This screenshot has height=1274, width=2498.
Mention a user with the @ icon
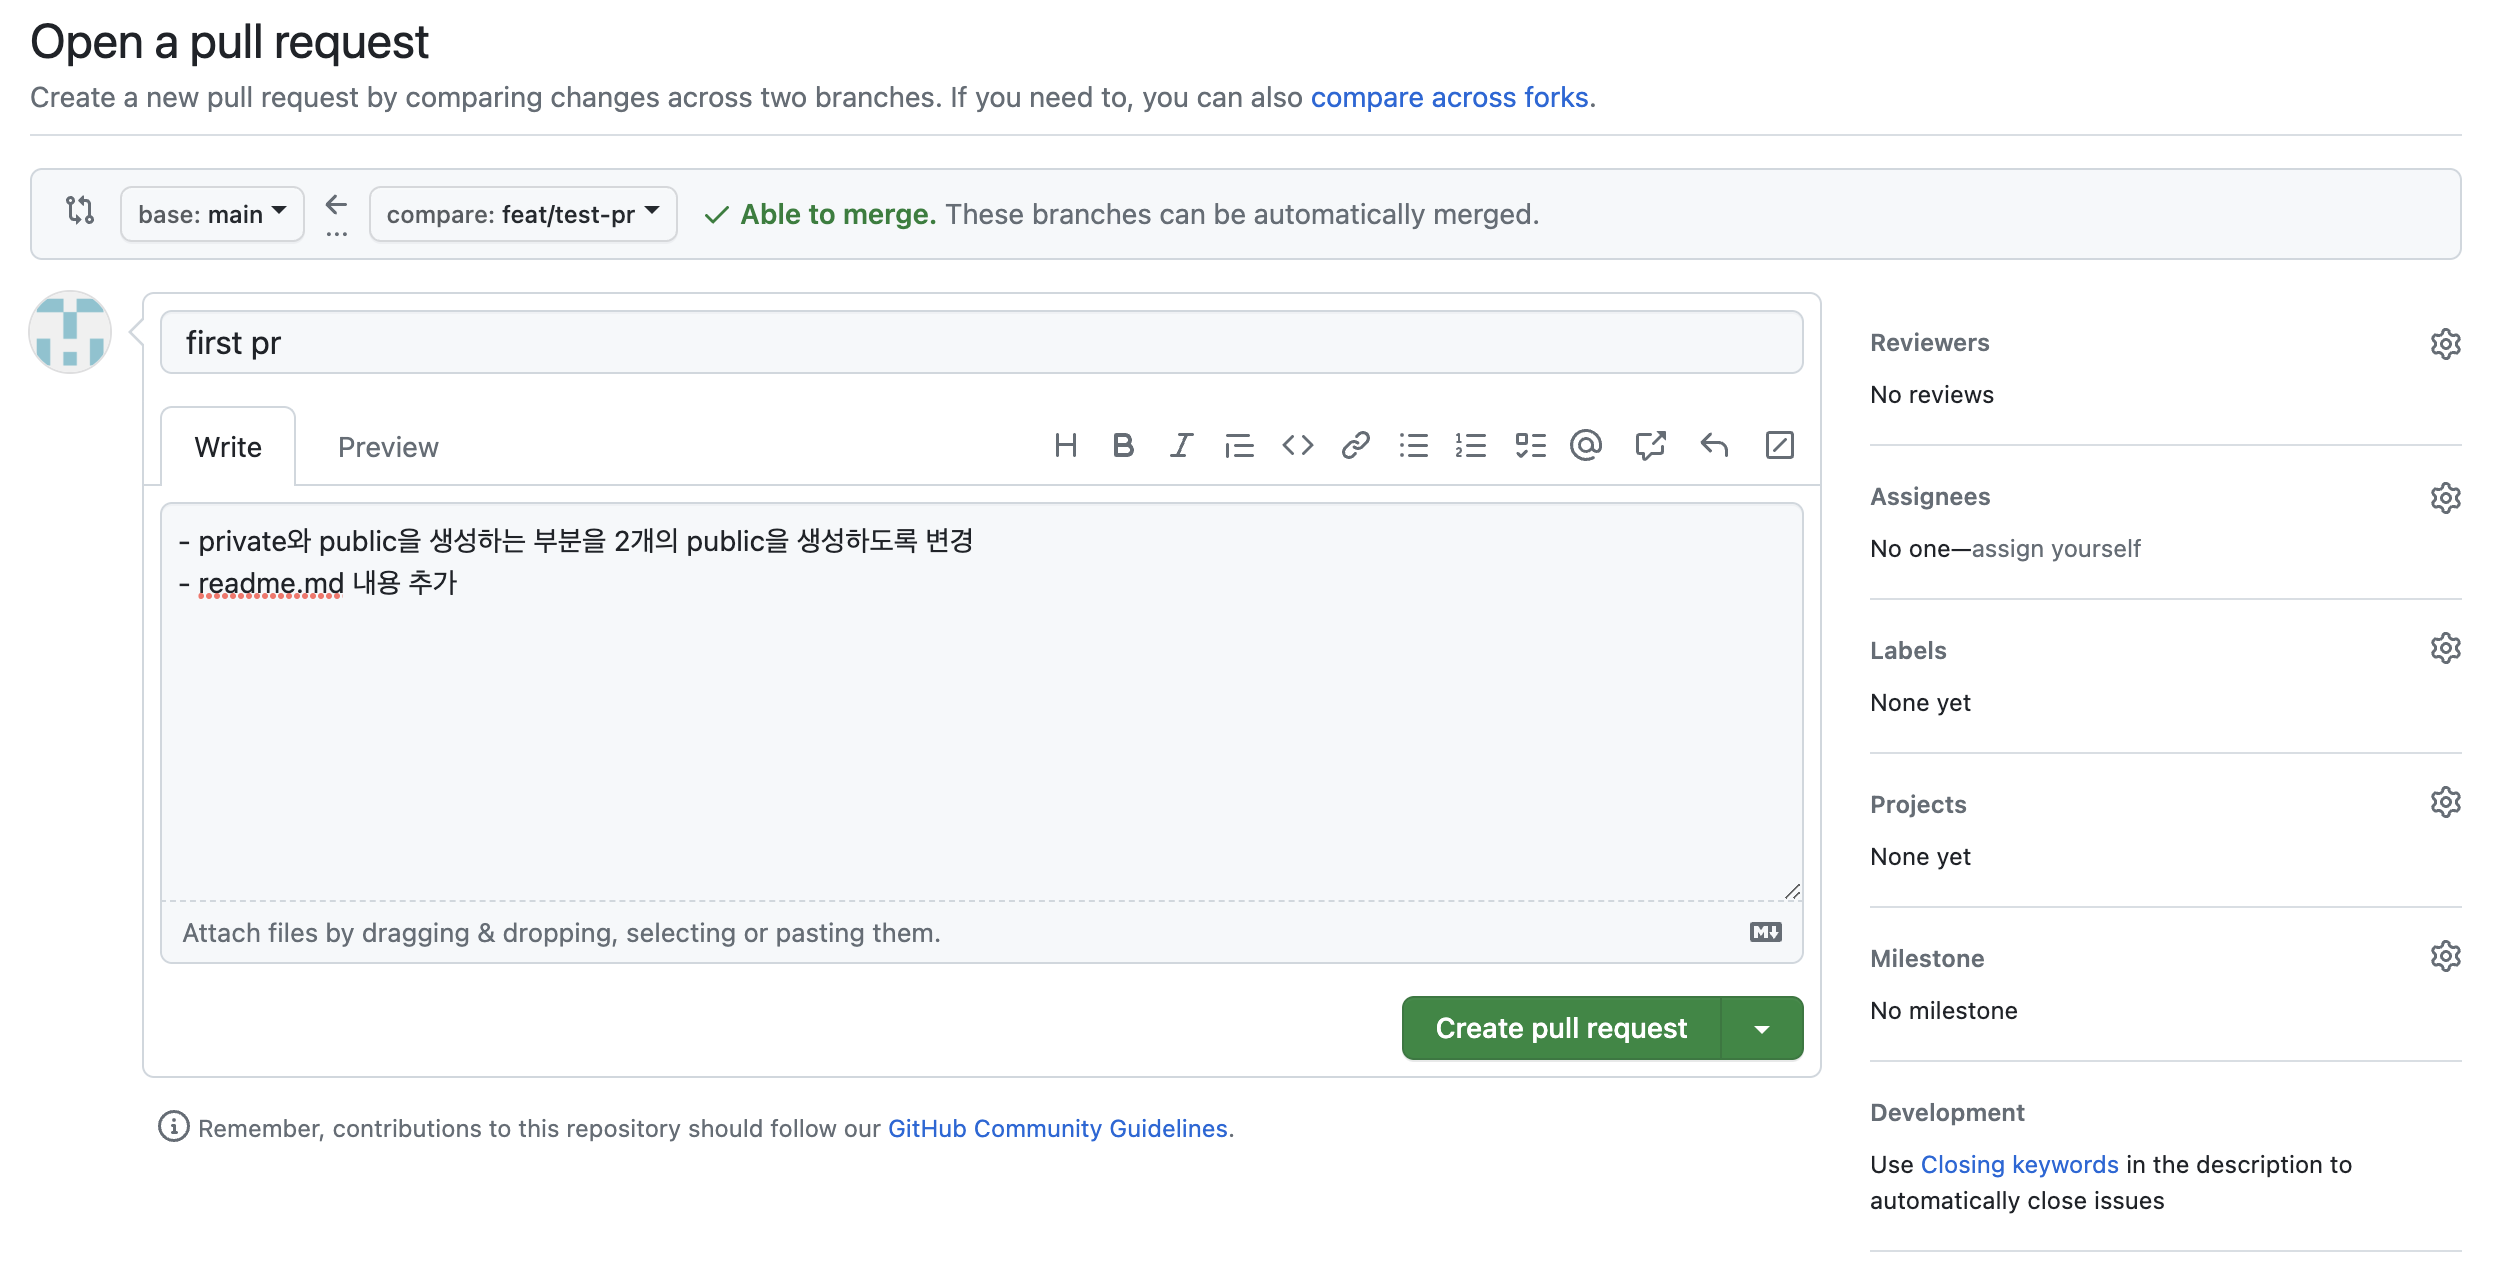(x=1586, y=446)
